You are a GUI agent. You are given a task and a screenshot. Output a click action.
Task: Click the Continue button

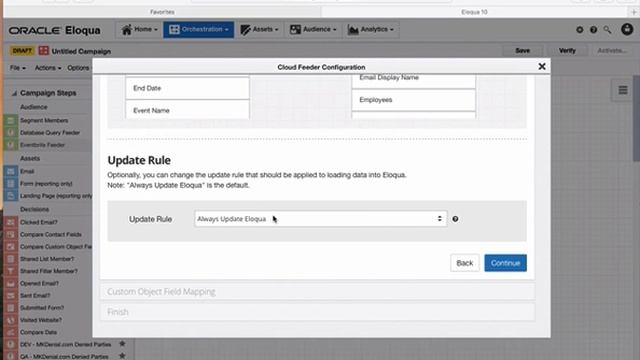click(x=505, y=263)
